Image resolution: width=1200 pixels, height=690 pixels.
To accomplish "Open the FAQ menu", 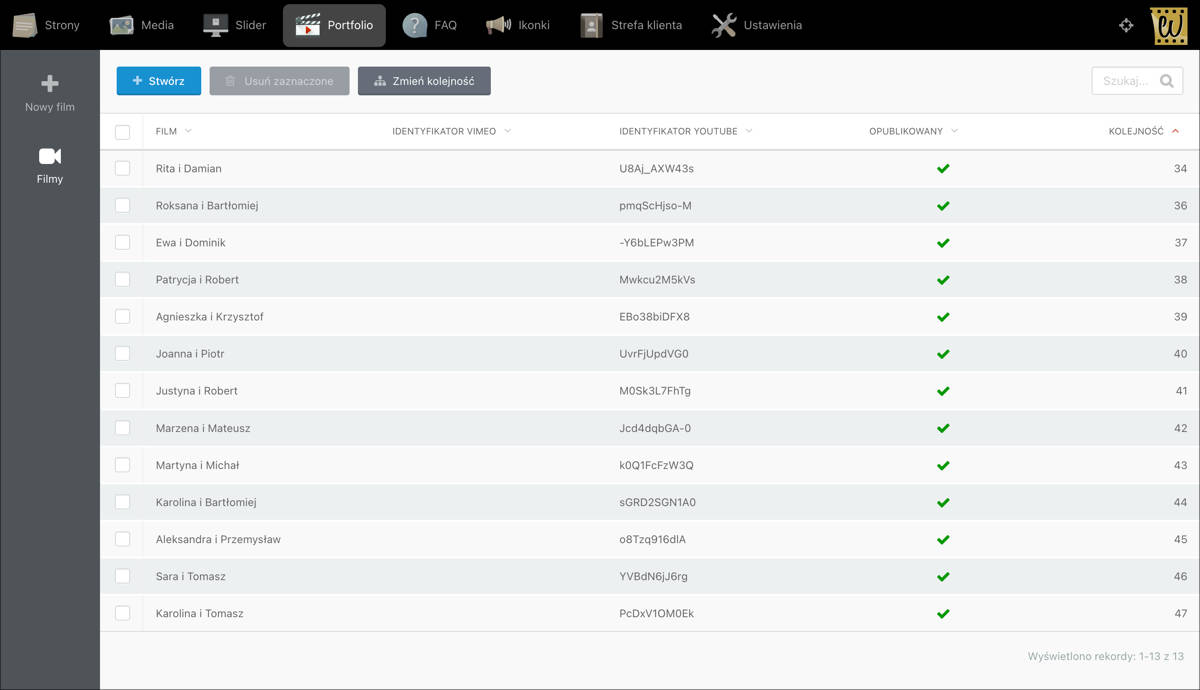I will [x=430, y=25].
